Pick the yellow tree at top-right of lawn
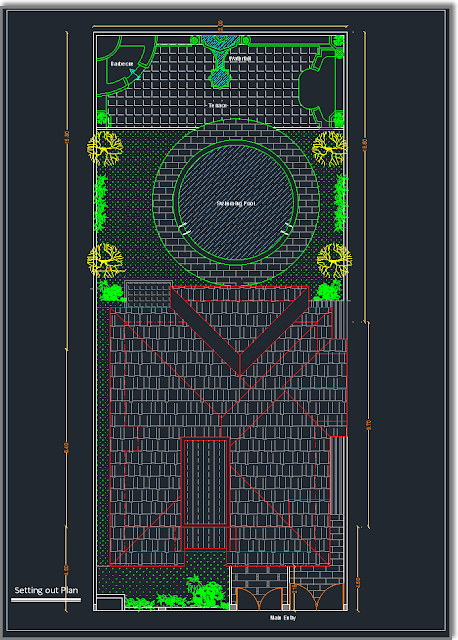The image size is (458, 640). 330,148
